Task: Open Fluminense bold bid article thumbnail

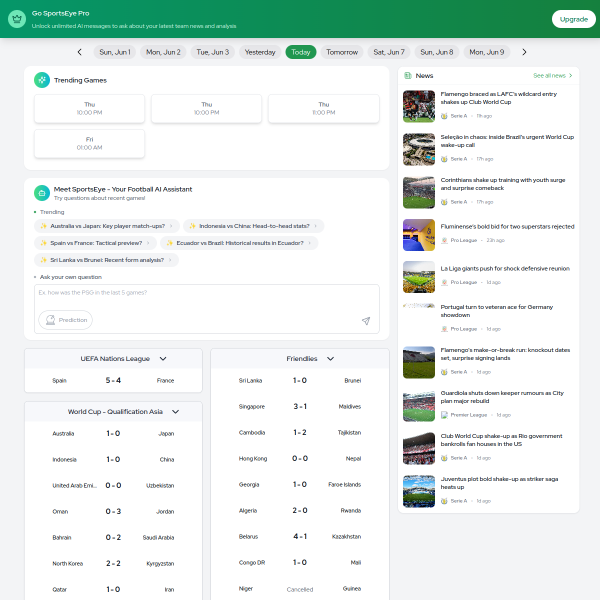Action: pos(419,235)
